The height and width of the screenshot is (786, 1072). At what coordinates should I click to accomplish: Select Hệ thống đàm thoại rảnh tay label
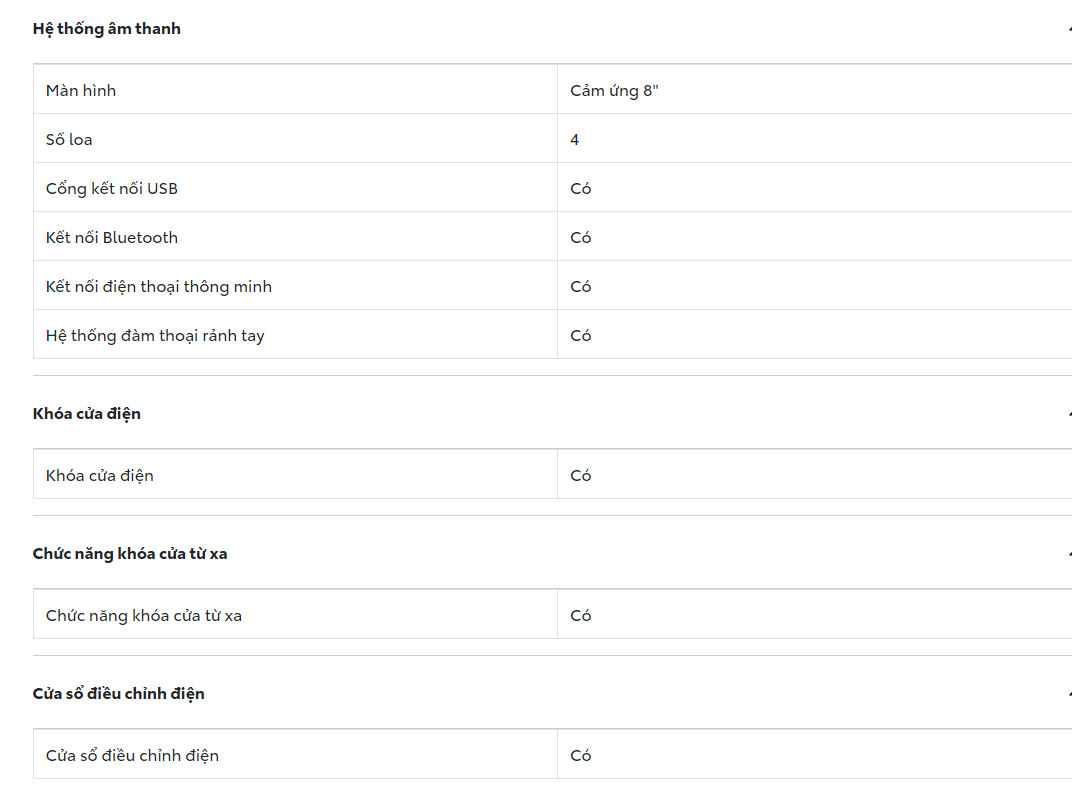click(155, 336)
